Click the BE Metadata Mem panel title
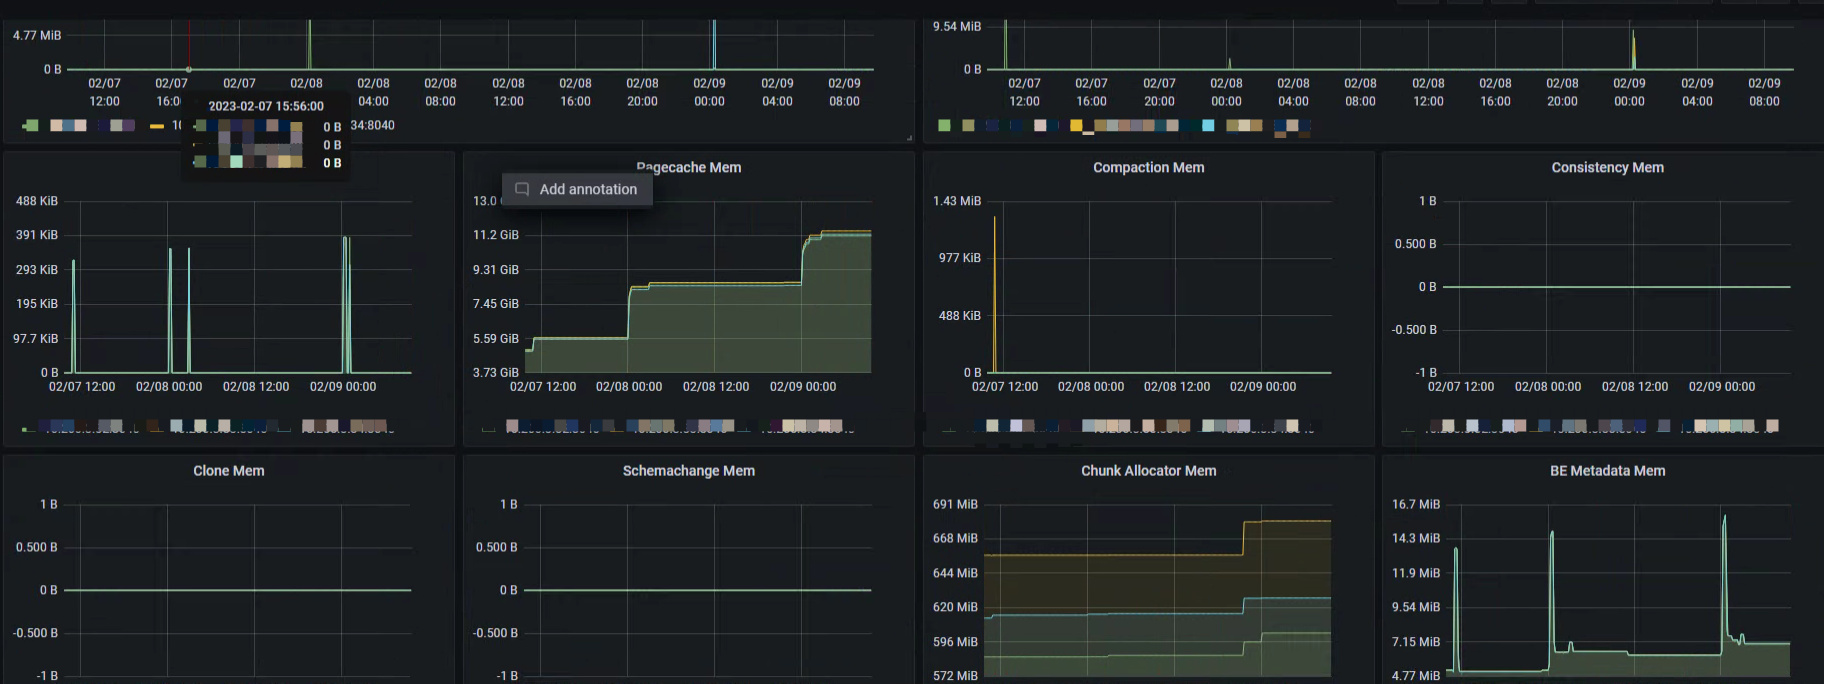Screen dimensions: 1824x684 (x=1607, y=471)
